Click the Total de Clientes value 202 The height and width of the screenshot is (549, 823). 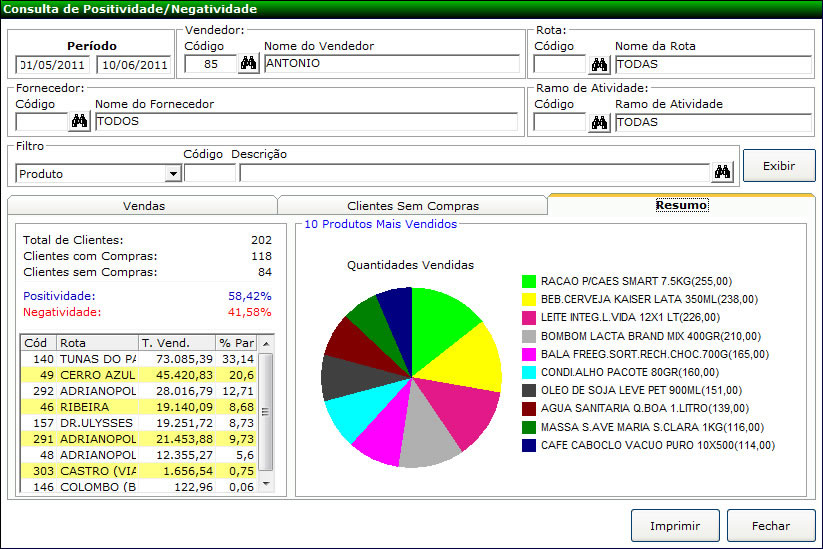point(261,240)
